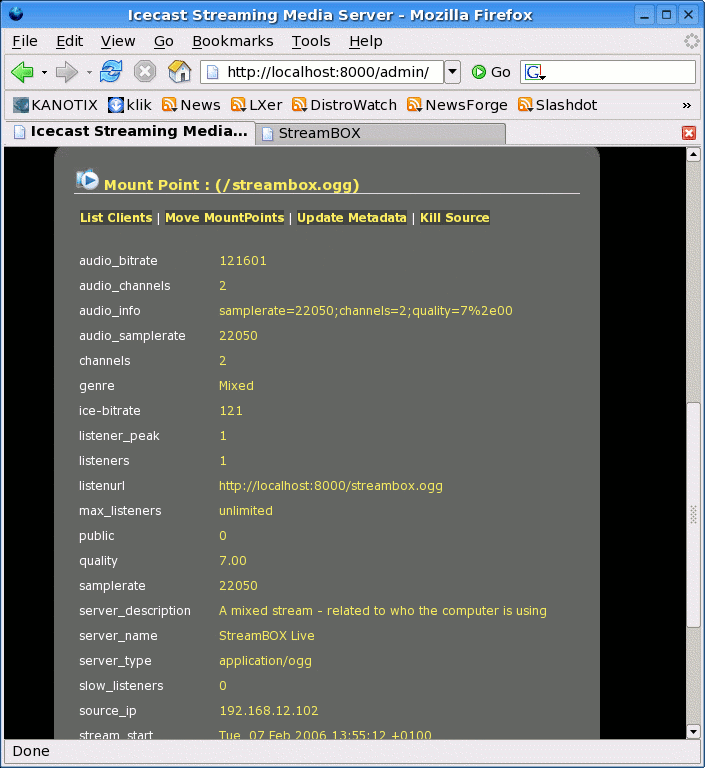705x768 pixels.
Task: Click the Kill Source link
Action: click(455, 217)
